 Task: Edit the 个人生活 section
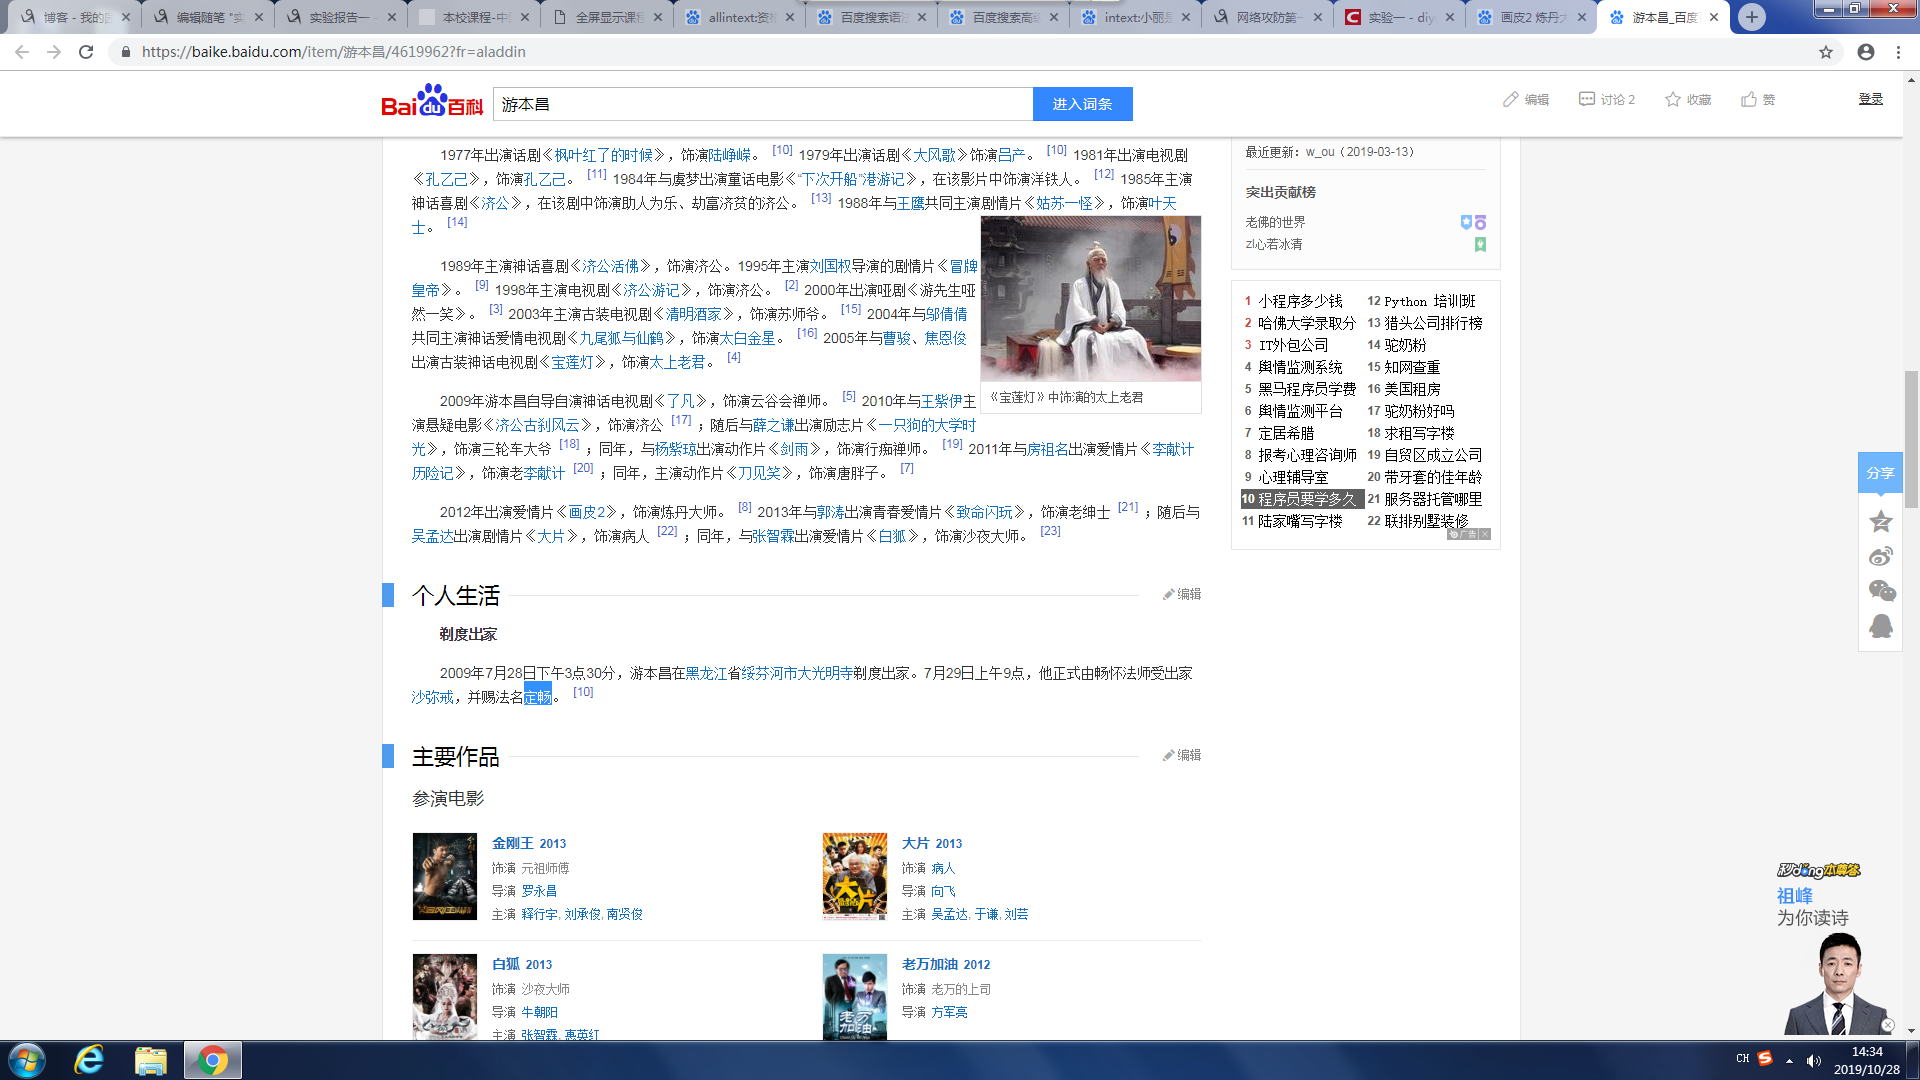1182,594
